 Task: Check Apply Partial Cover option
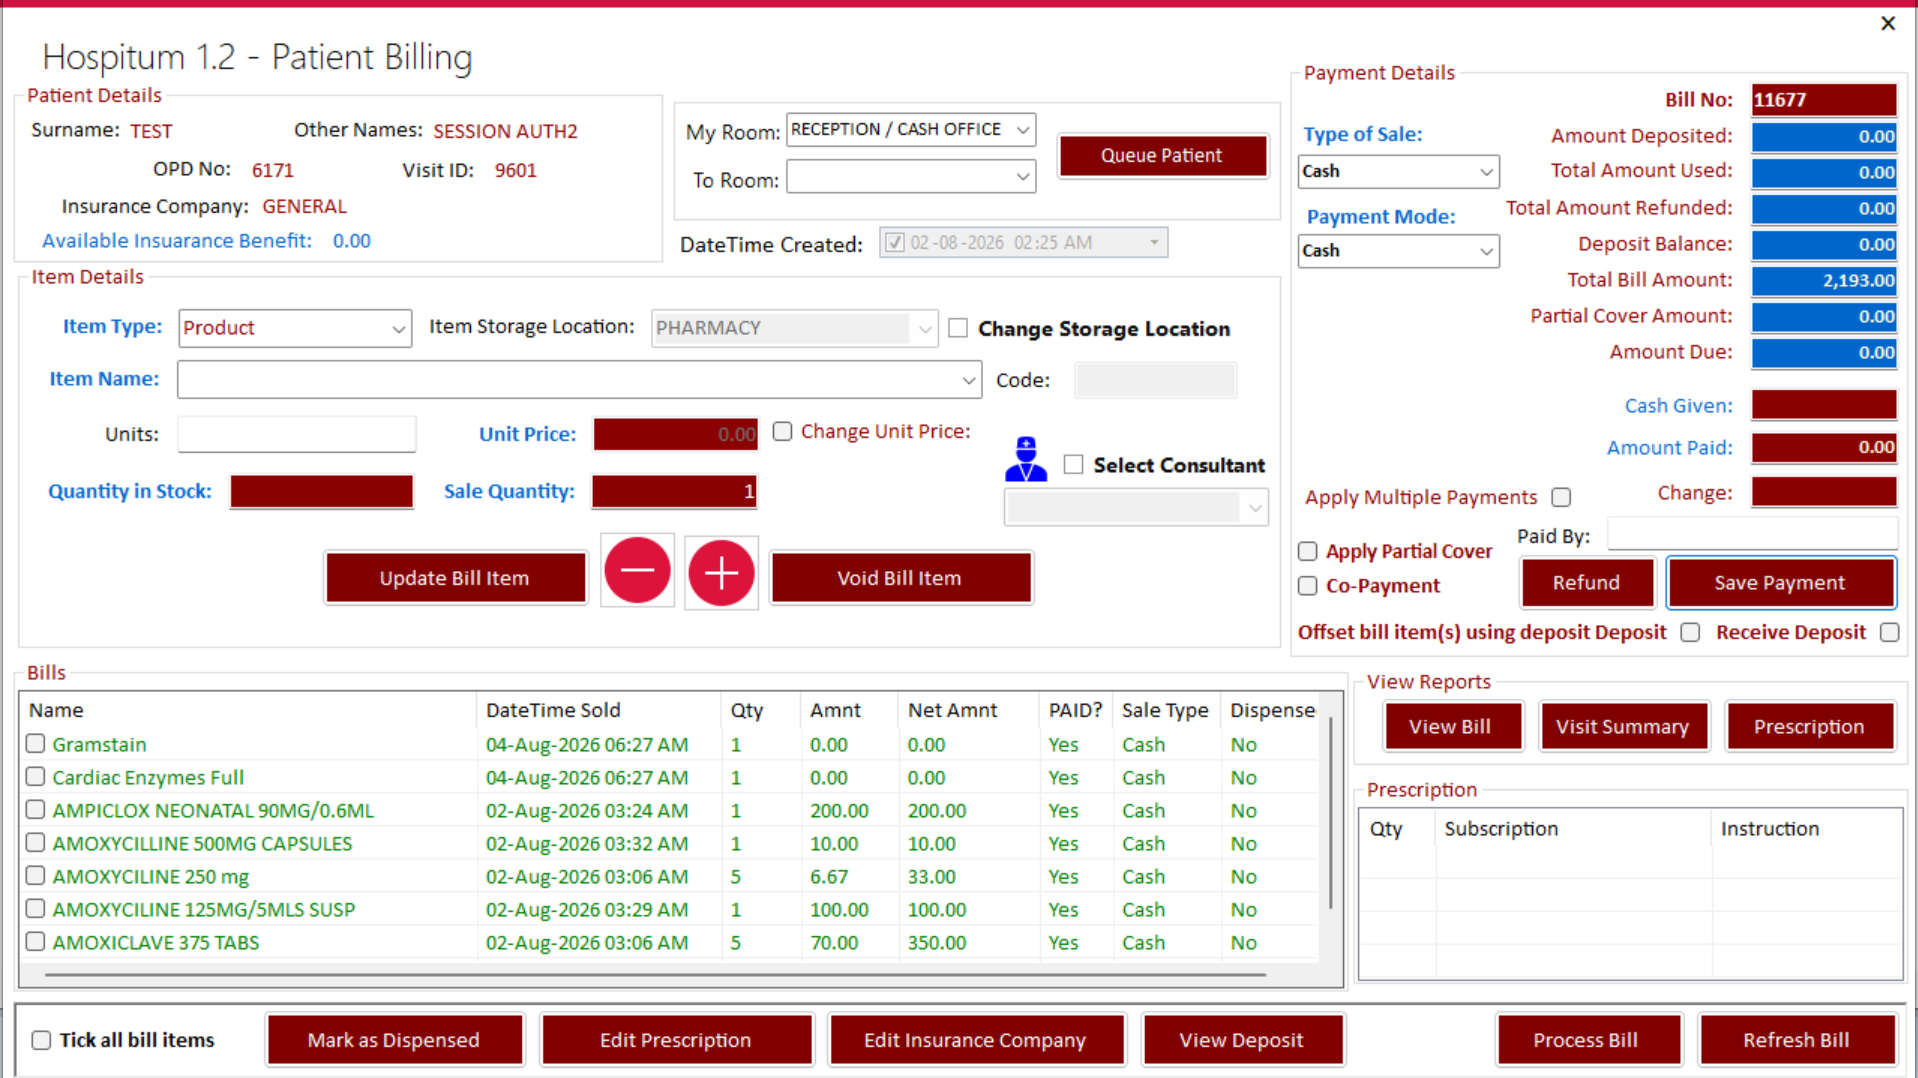tap(1307, 551)
